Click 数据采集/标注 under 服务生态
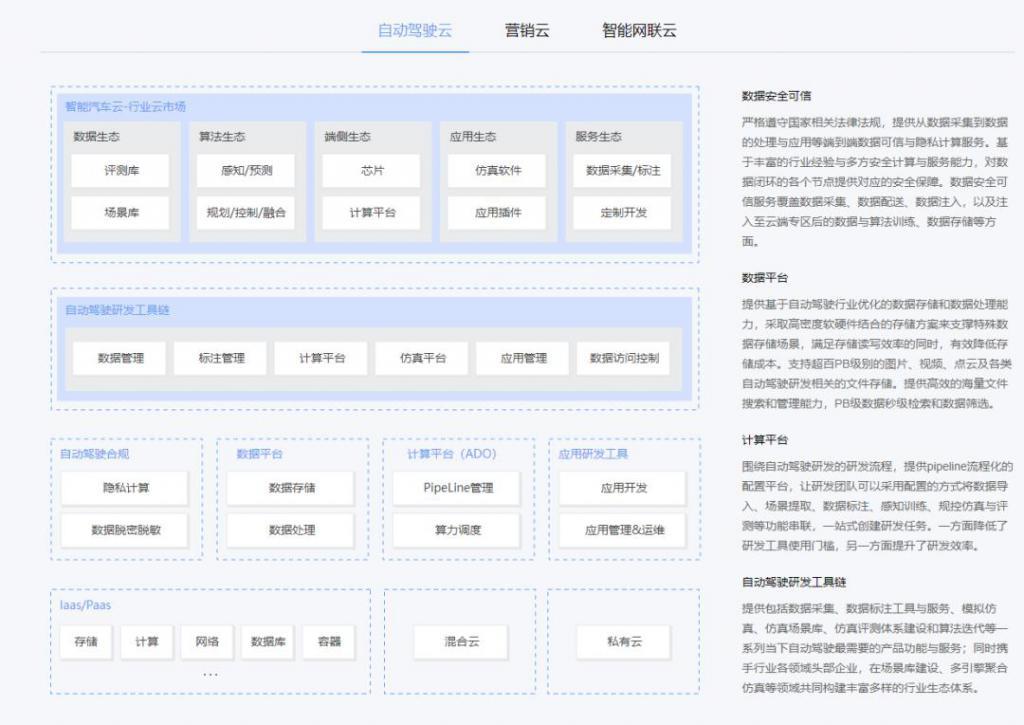Screen dimensions: 1024x725 click(x=622, y=170)
